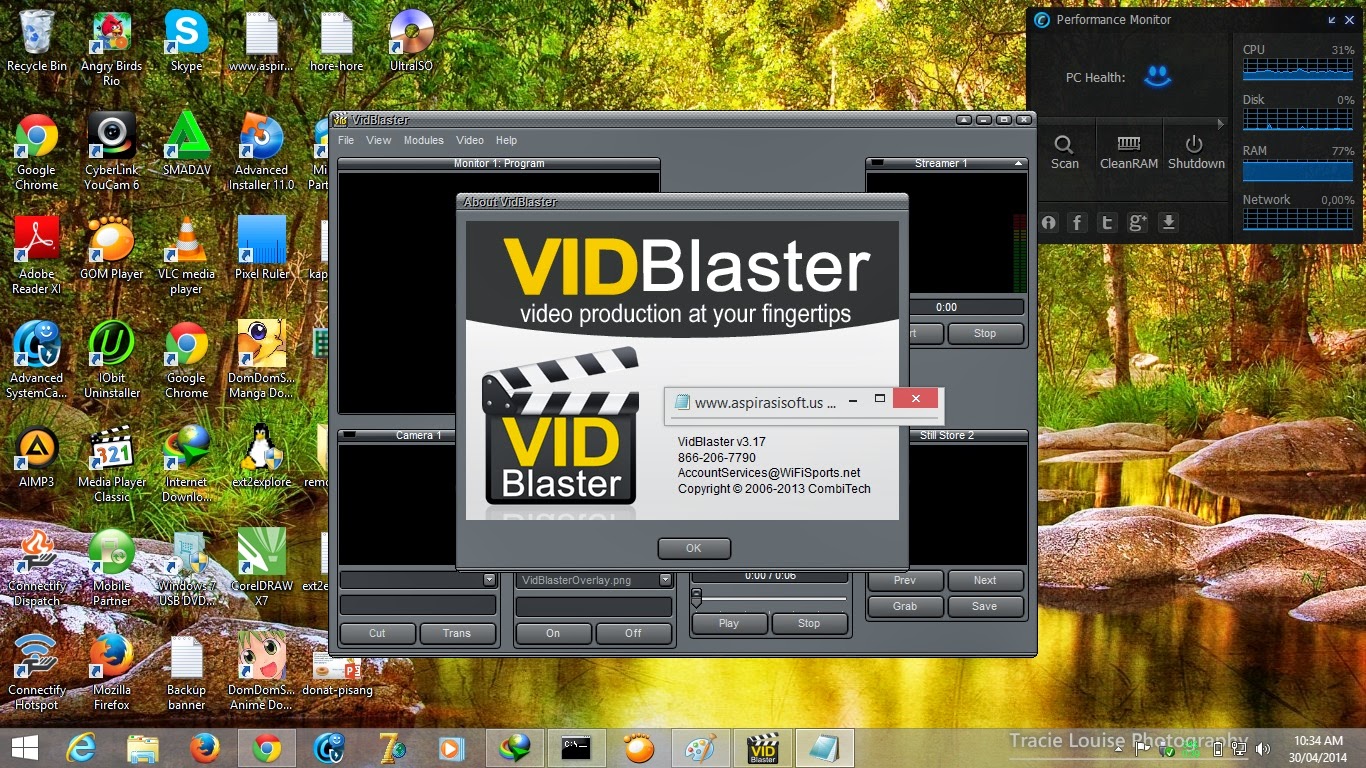The width and height of the screenshot is (1366, 768).
Task: Click Save in Still Store 2
Action: [x=985, y=606]
